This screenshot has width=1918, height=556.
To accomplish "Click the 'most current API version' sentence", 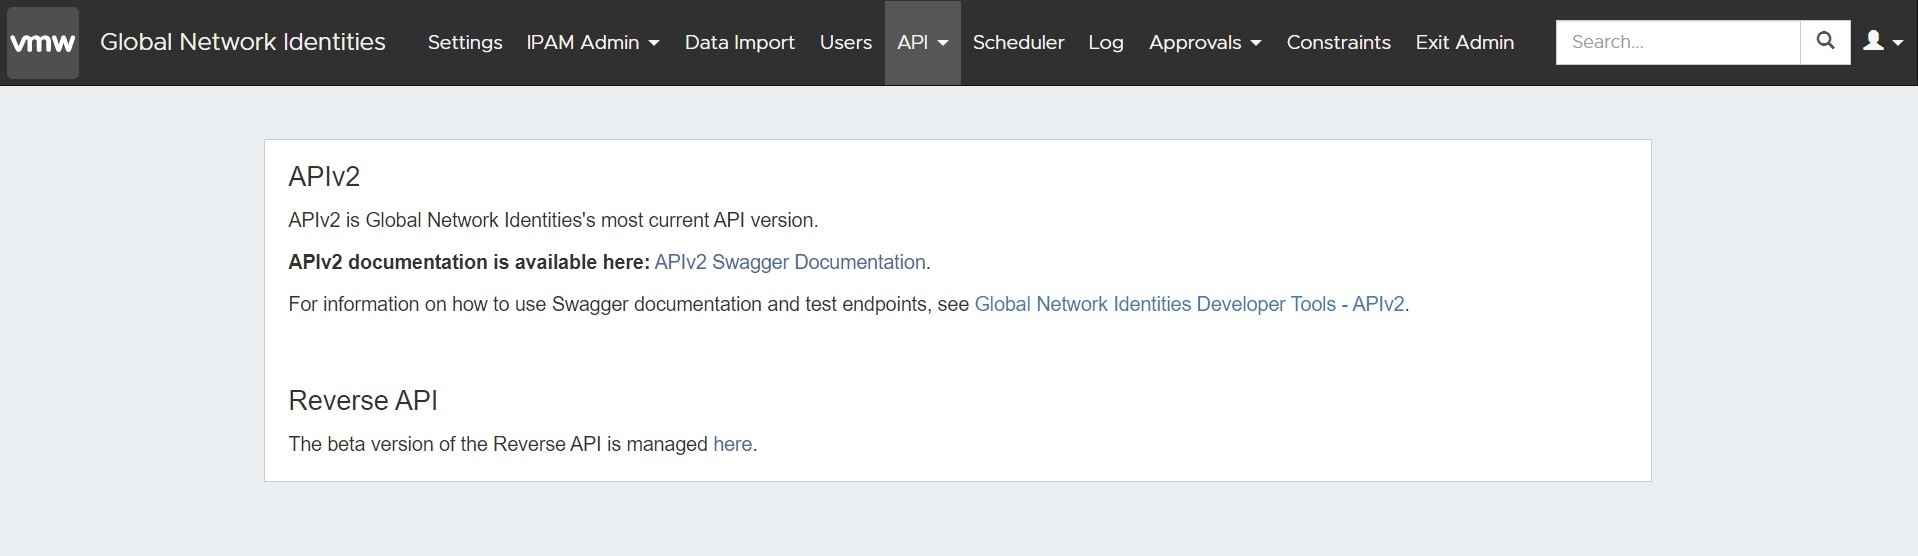I will (x=553, y=220).
